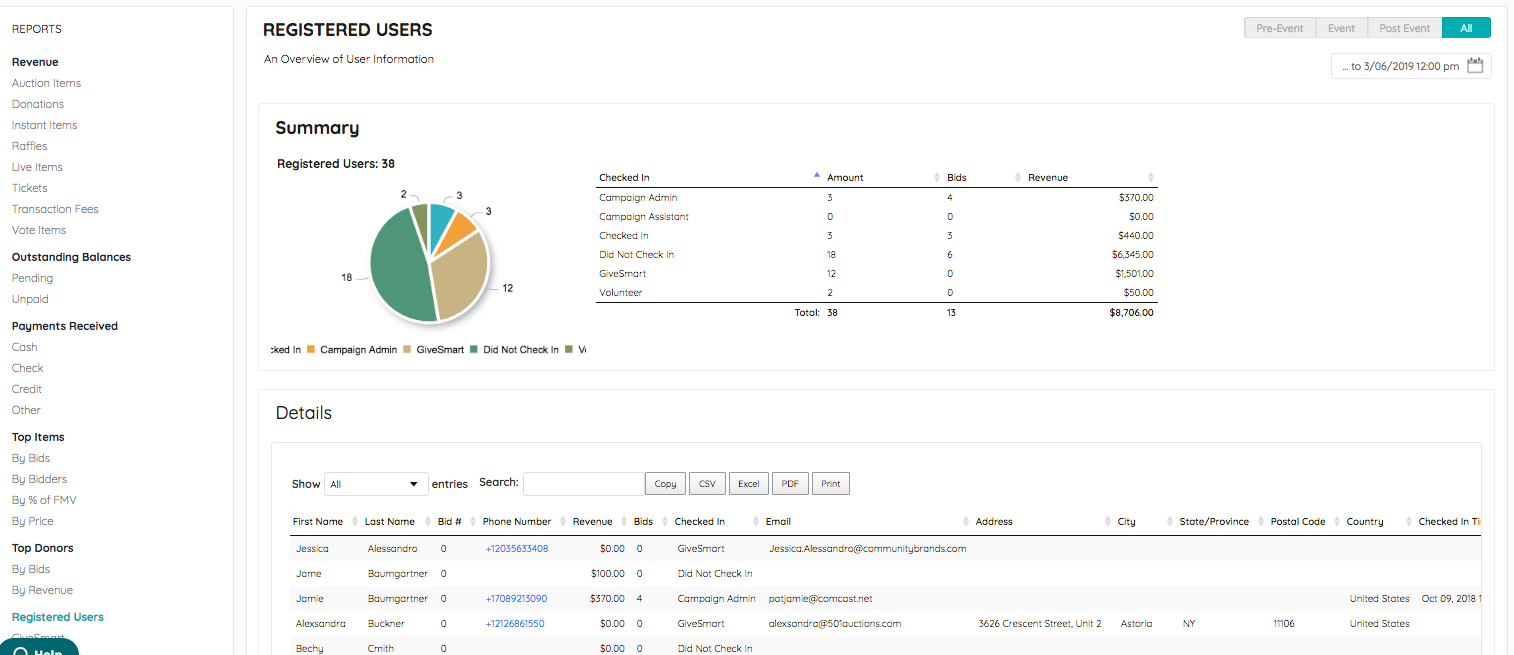The image size is (1514, 655).
Task: Sort details by First Name arrows
Action: tap(353, 522)
